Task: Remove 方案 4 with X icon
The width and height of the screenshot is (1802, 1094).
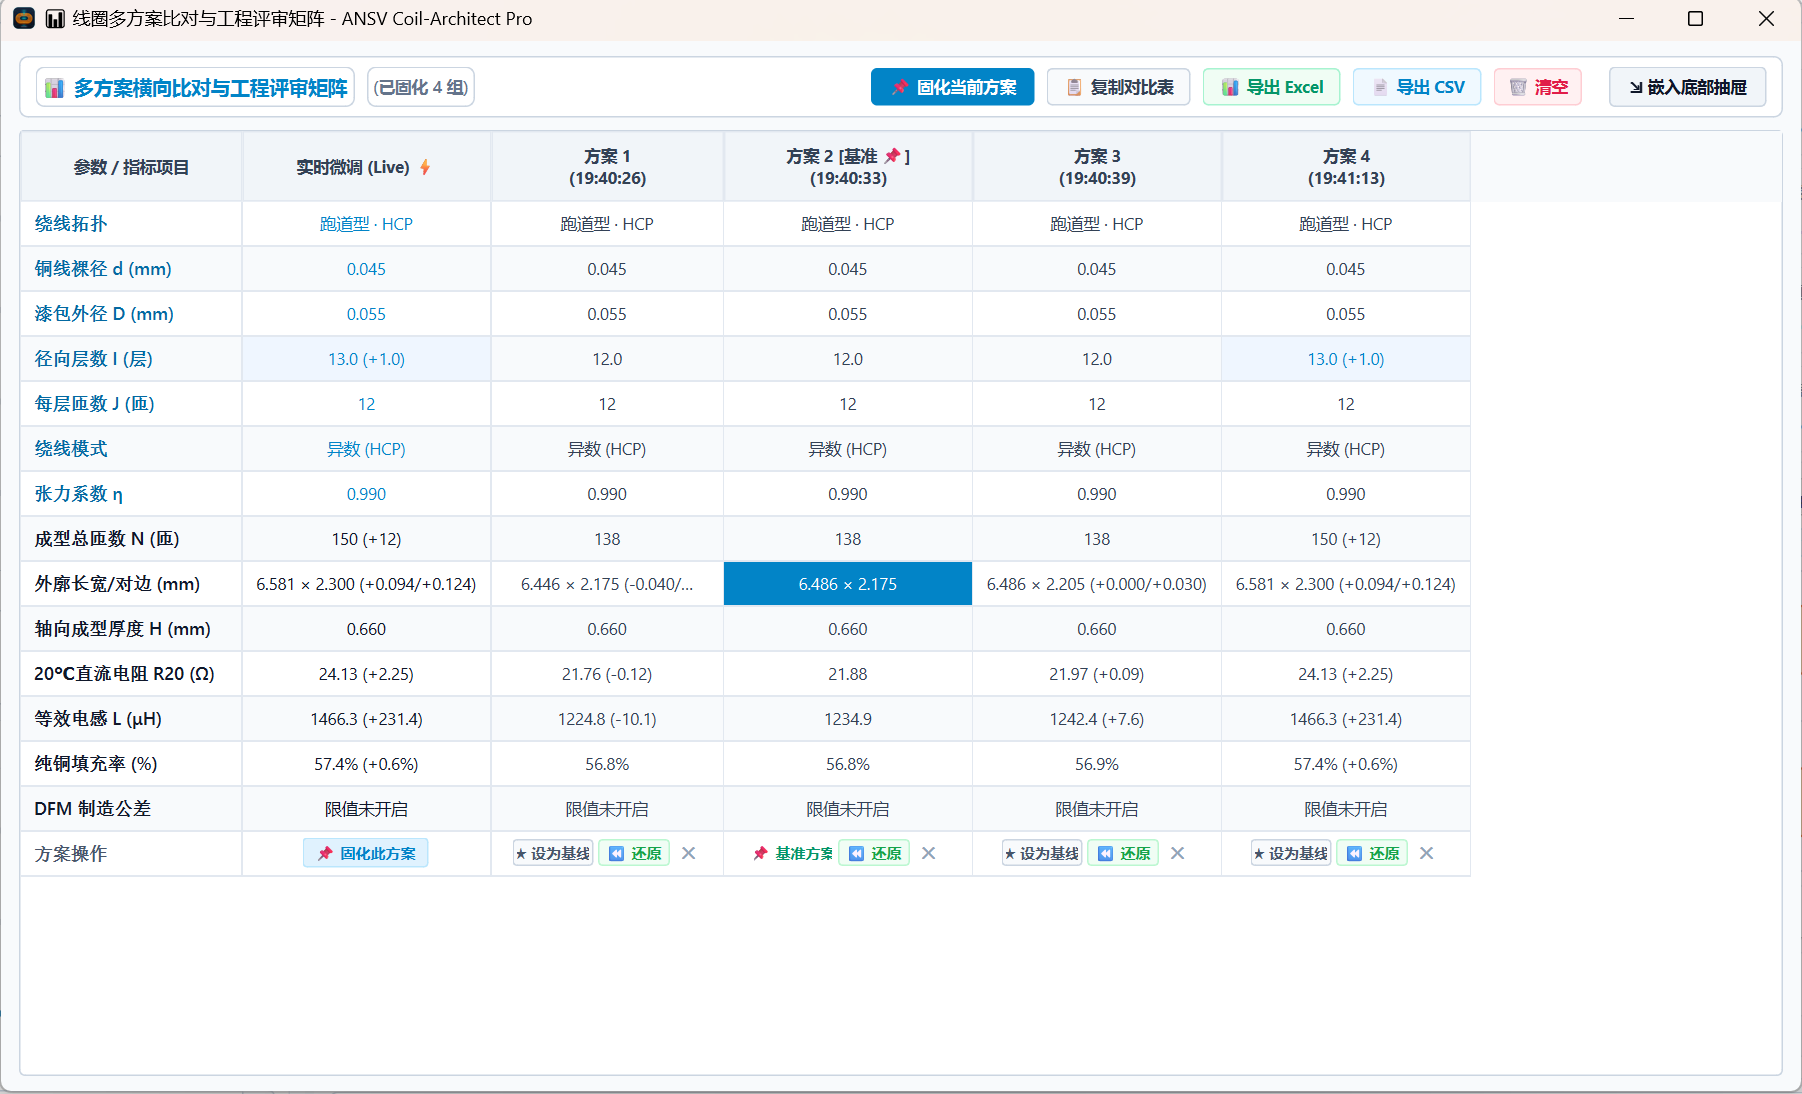Action: [1426, 853]
